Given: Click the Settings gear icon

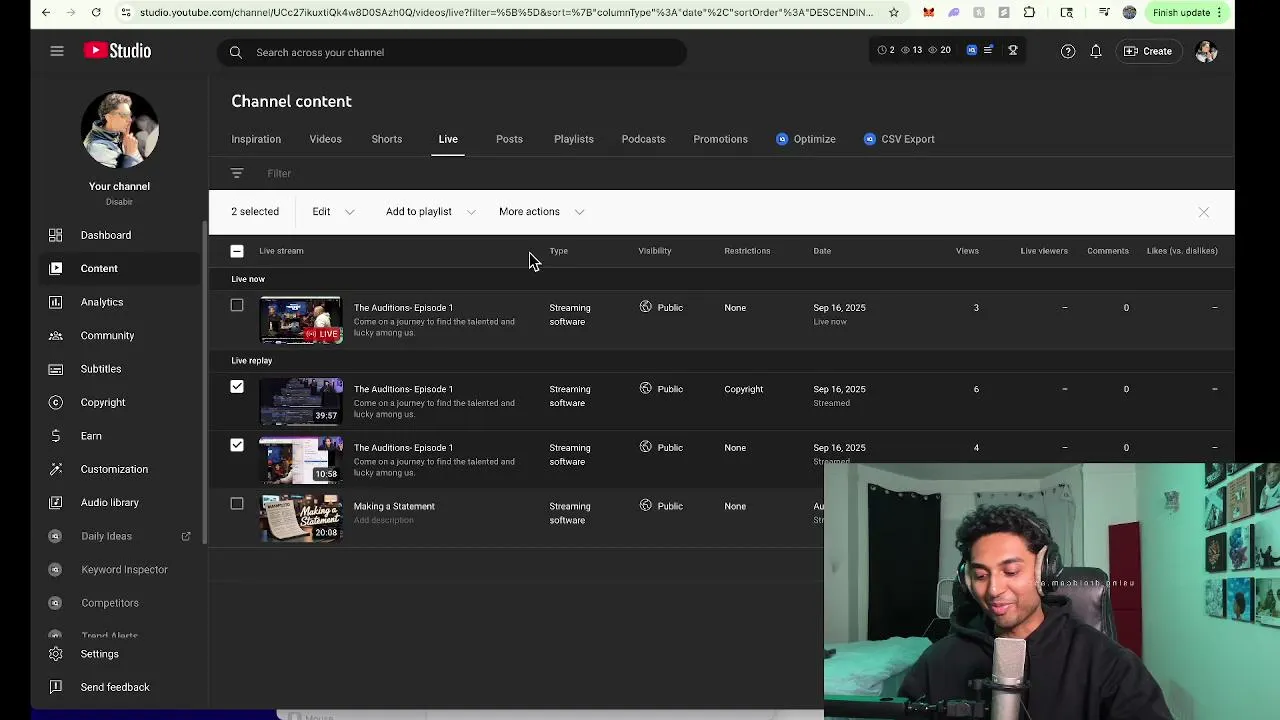Looking at the screenshot, I should click(x=56, y=654).
